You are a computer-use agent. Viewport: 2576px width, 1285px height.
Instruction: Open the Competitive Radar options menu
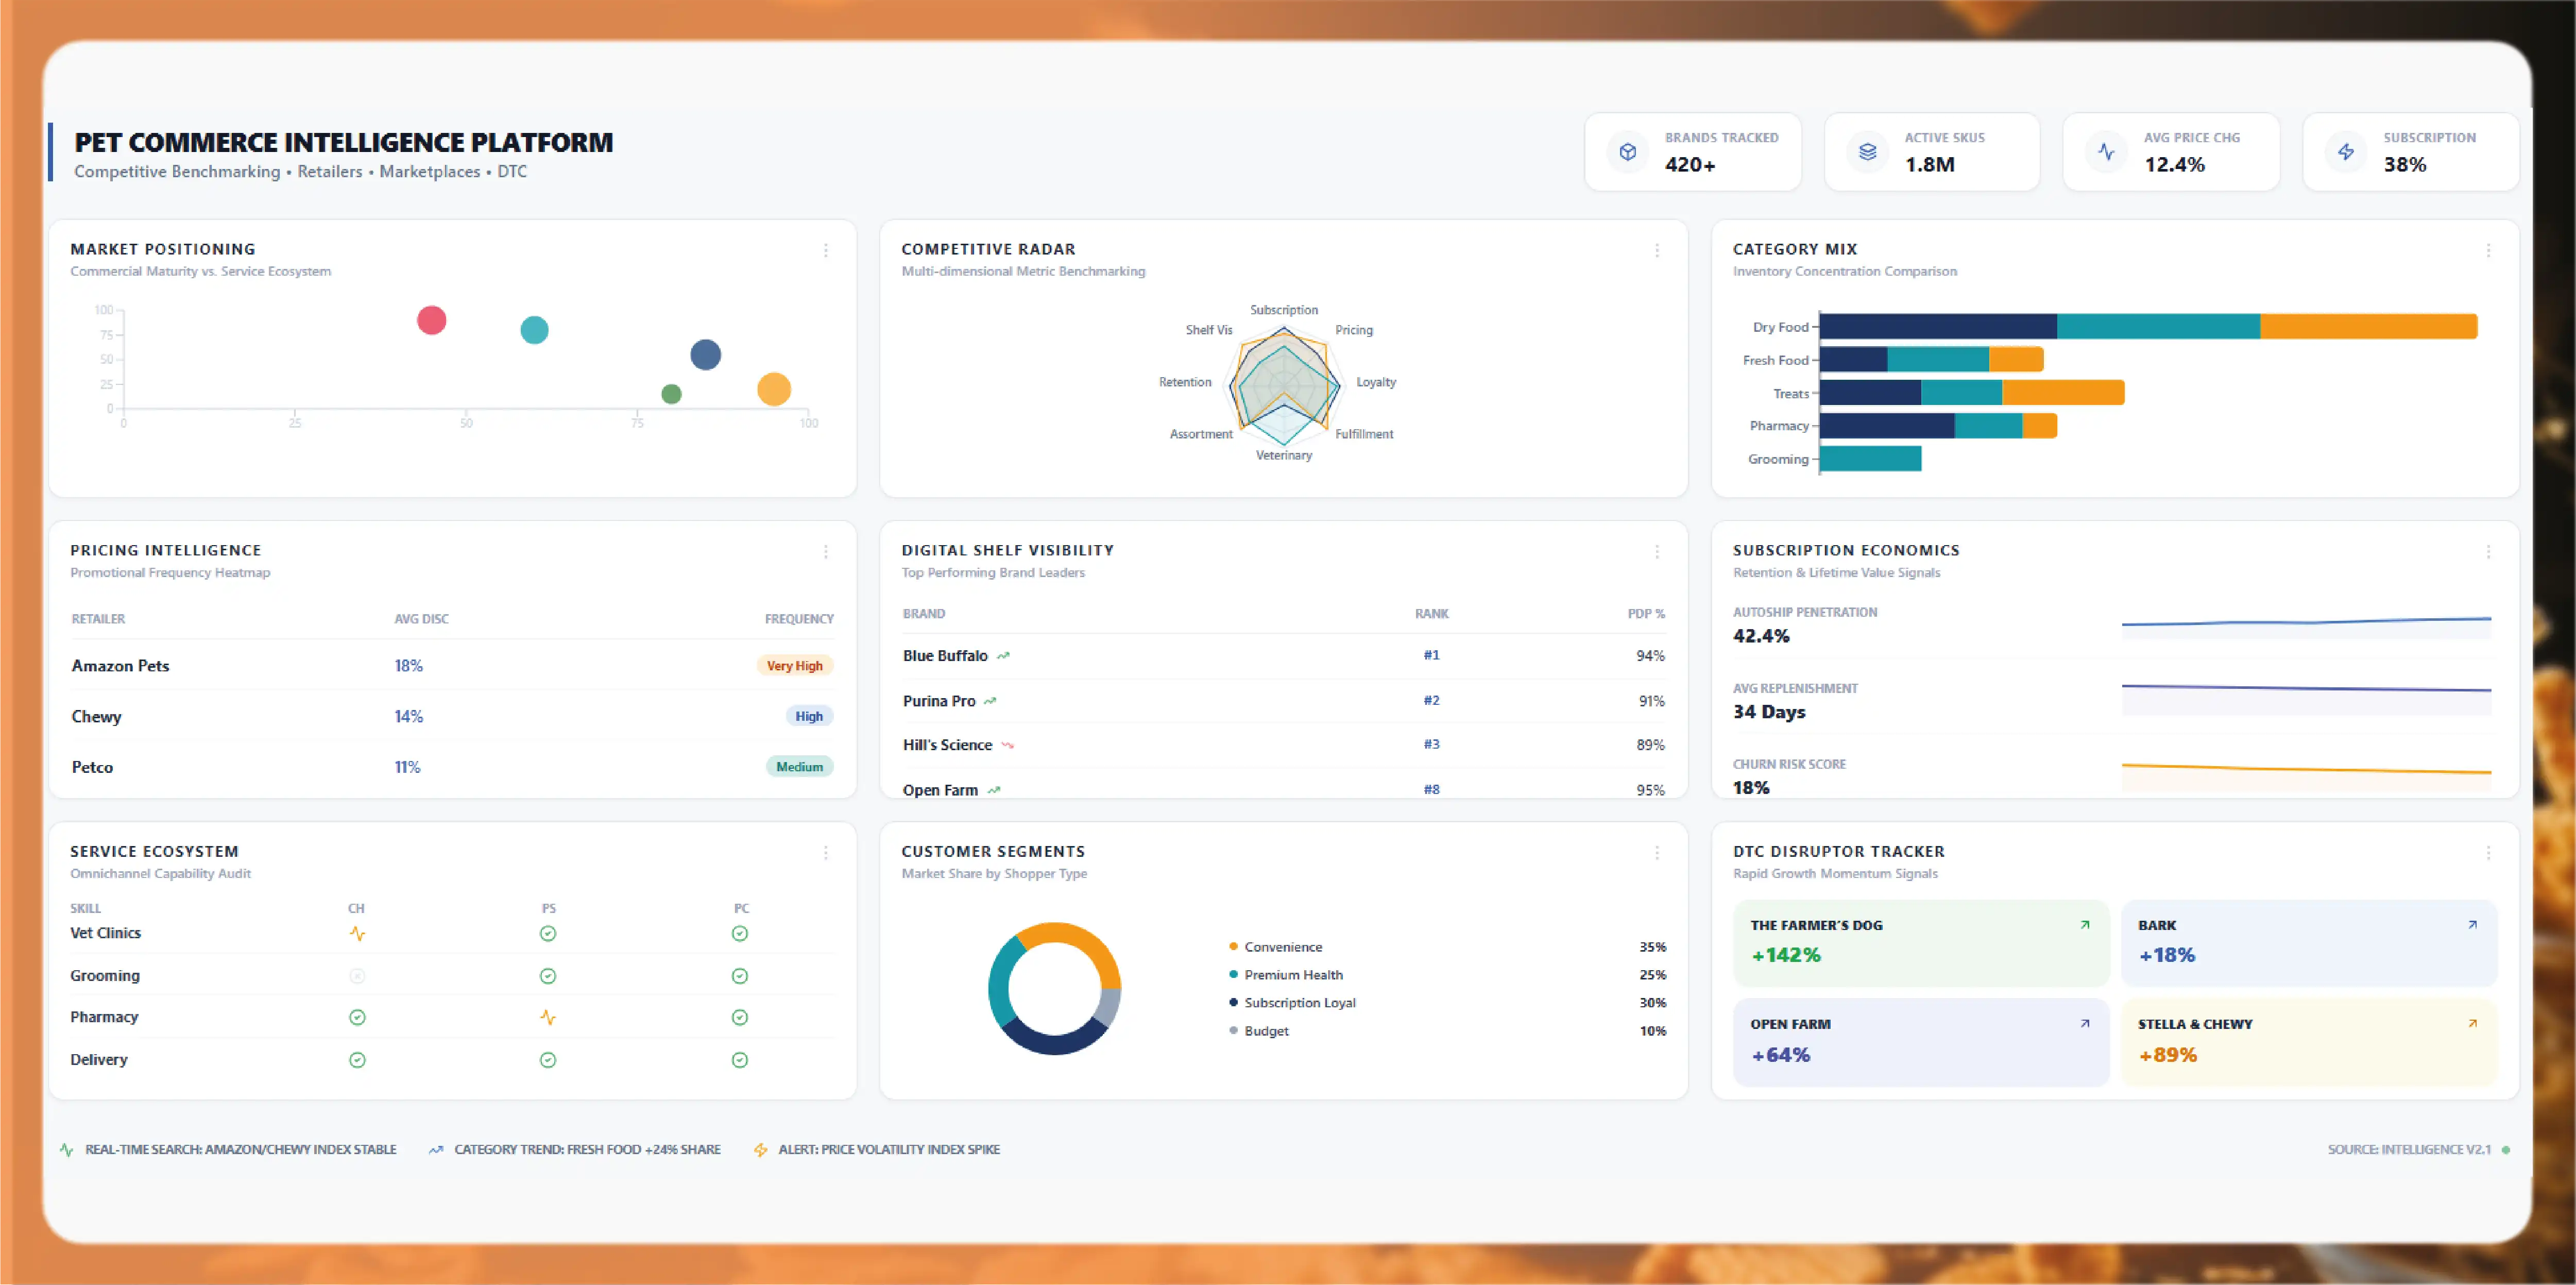(x=1657, y=250)
